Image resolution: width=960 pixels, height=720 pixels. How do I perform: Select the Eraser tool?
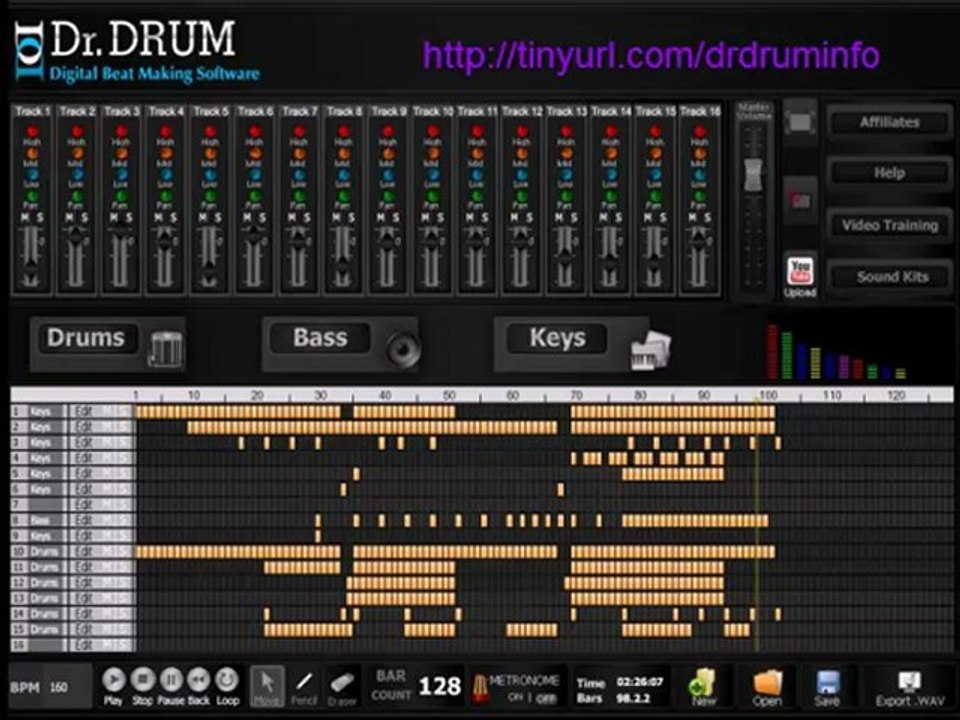342,682
